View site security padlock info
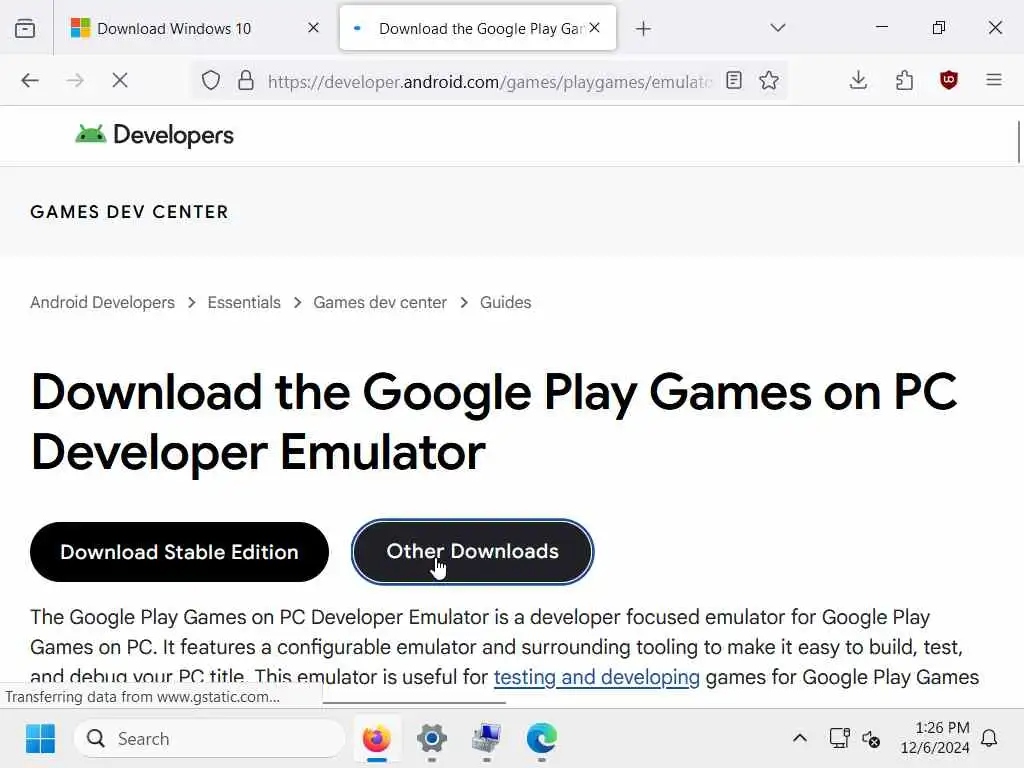Viewport: 1024px width, 768px height. 246,80
